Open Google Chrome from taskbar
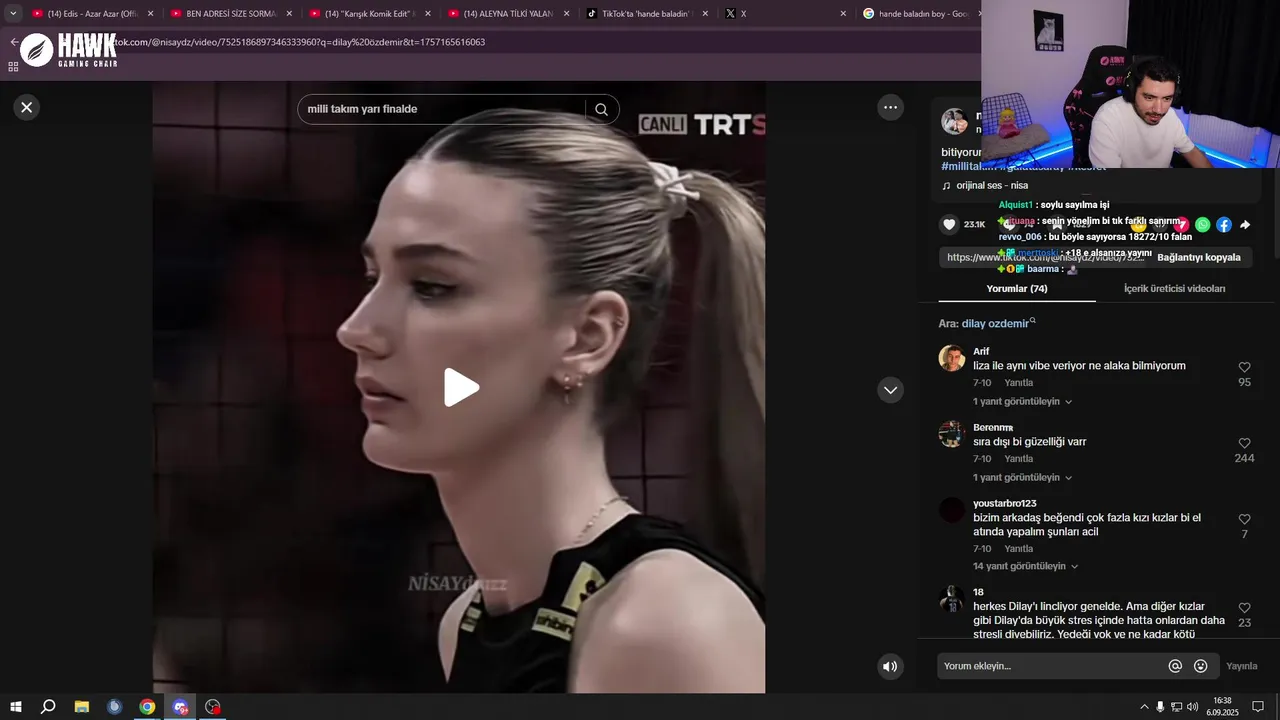This screenshot has height=720, width=1280. point(147,707)
